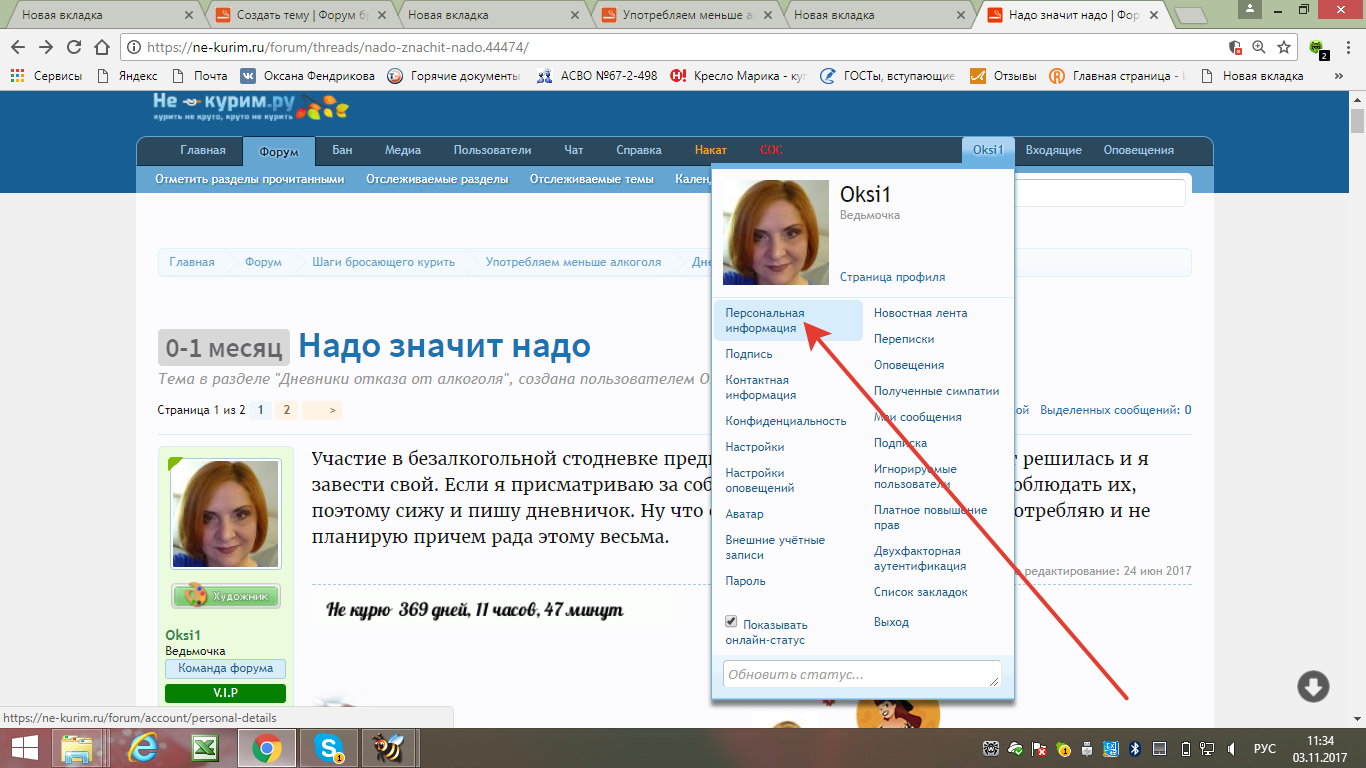Click the Обновить статус input field
This screenshot has width=1366, height=768.
[x=862, y=674]
